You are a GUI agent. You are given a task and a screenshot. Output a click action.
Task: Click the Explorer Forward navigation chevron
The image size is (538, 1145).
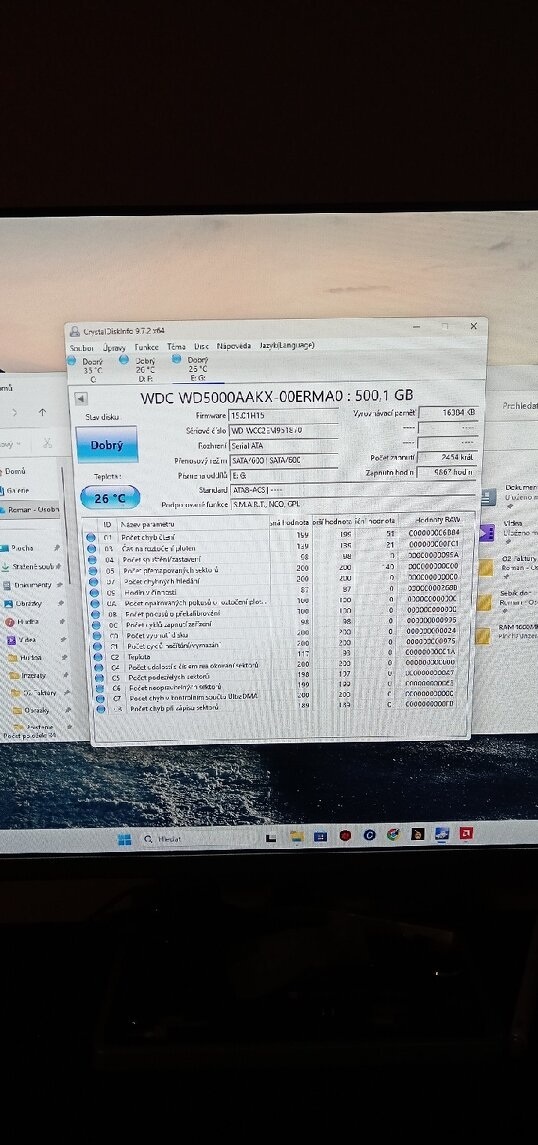click(15, 413)
